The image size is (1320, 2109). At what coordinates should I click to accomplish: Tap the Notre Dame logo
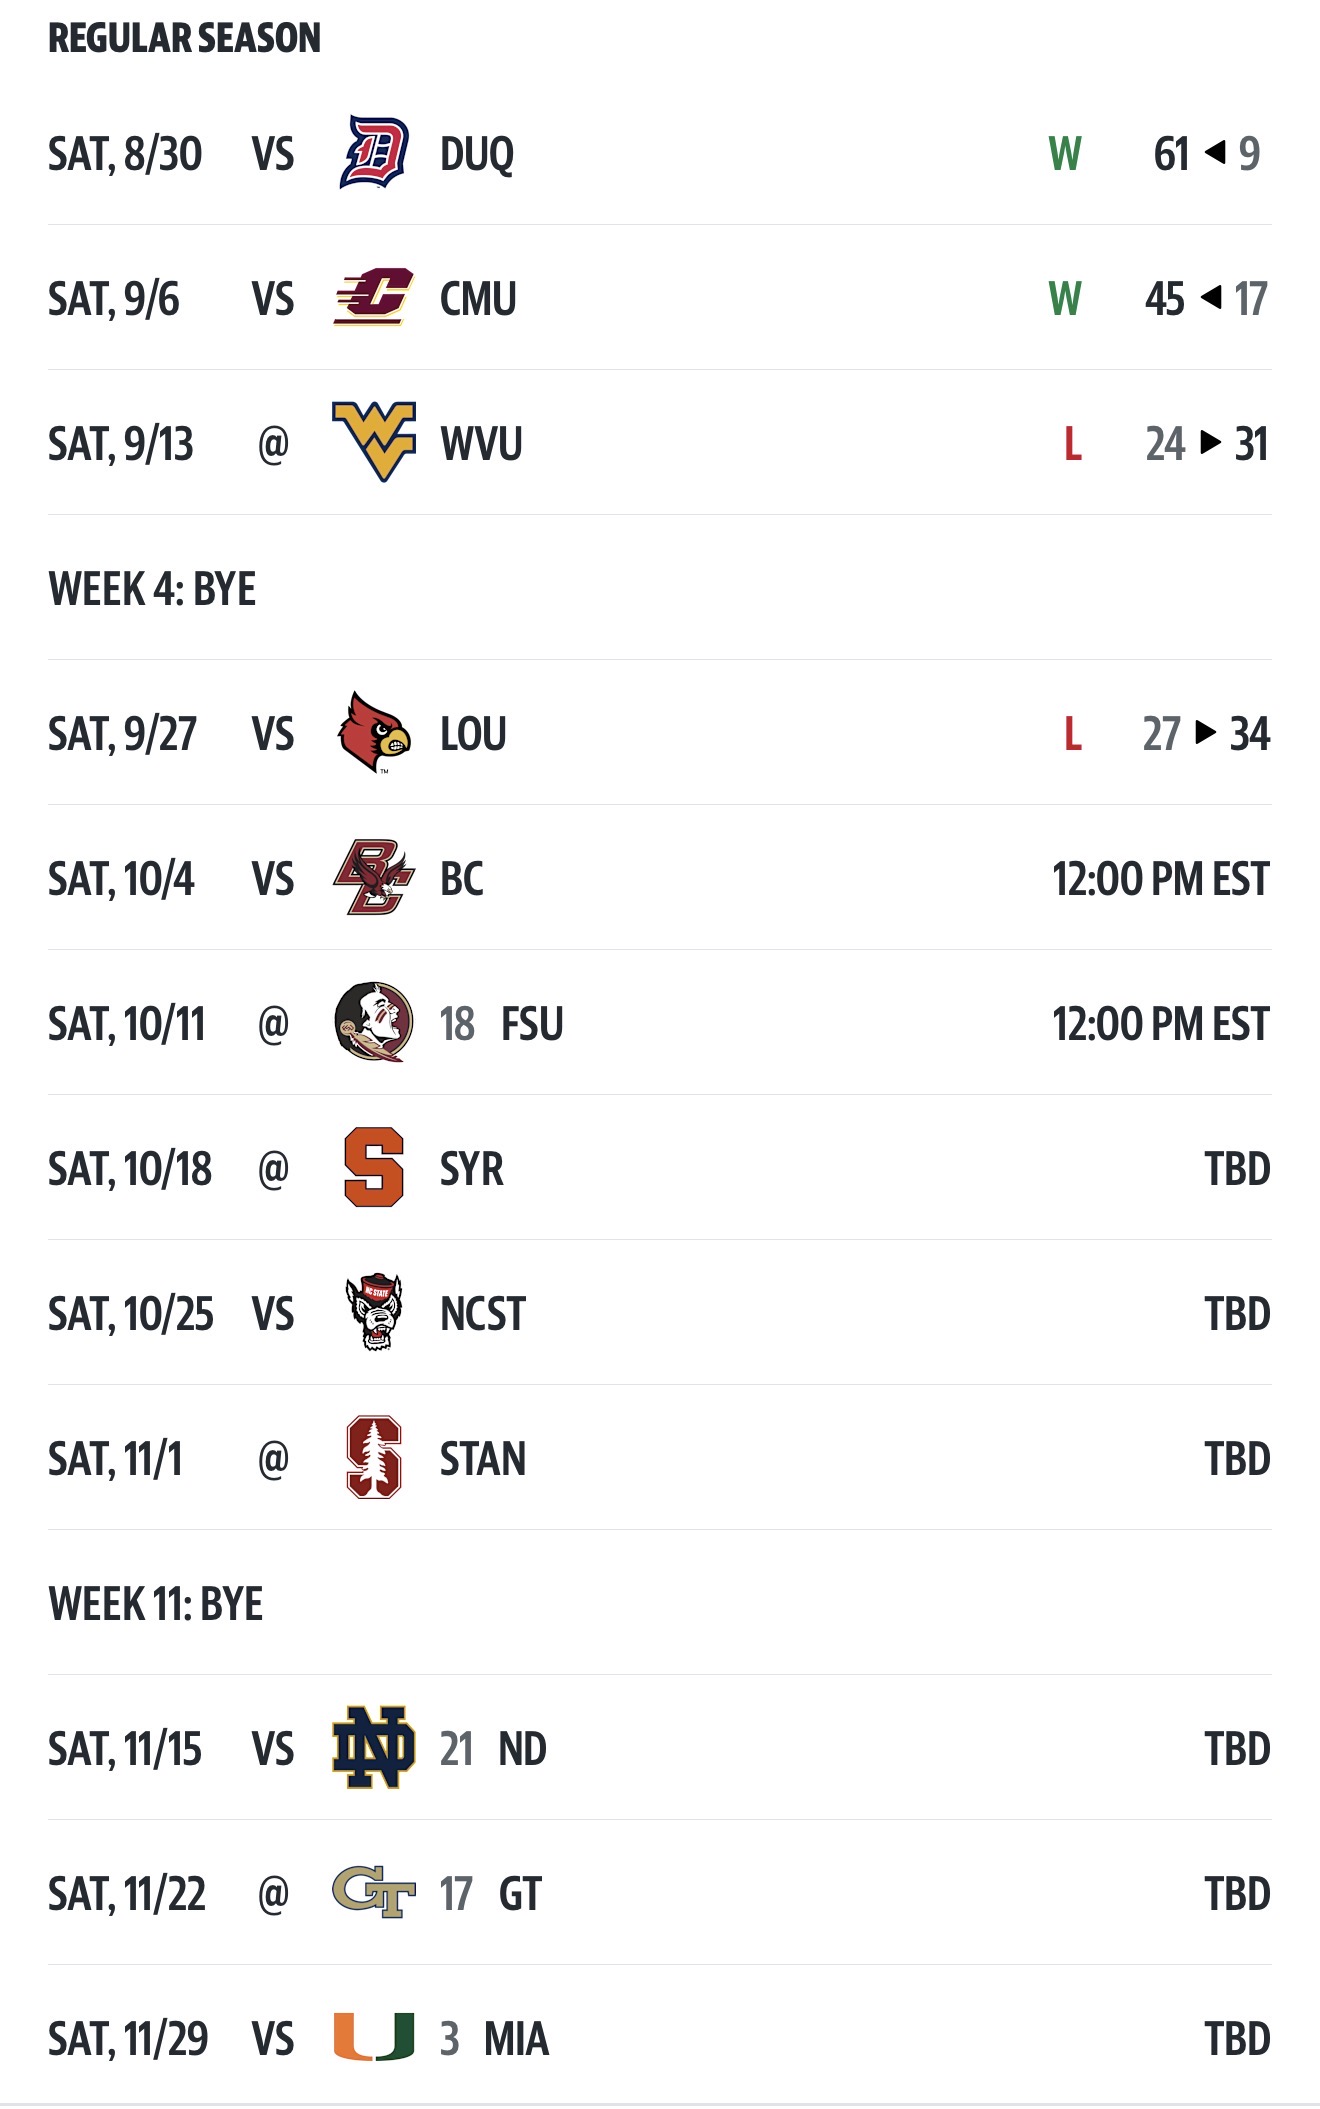coord(374,1747)
